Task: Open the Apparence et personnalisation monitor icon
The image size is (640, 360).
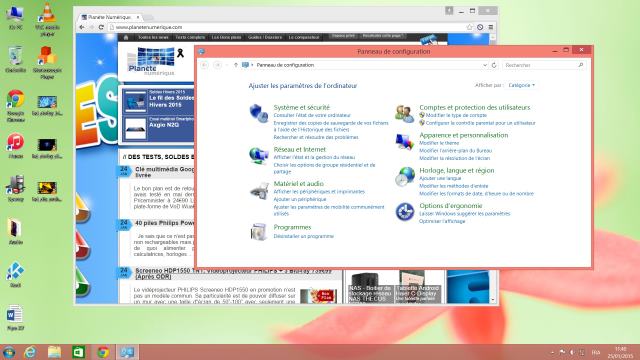Action: (x=404, y=141)
